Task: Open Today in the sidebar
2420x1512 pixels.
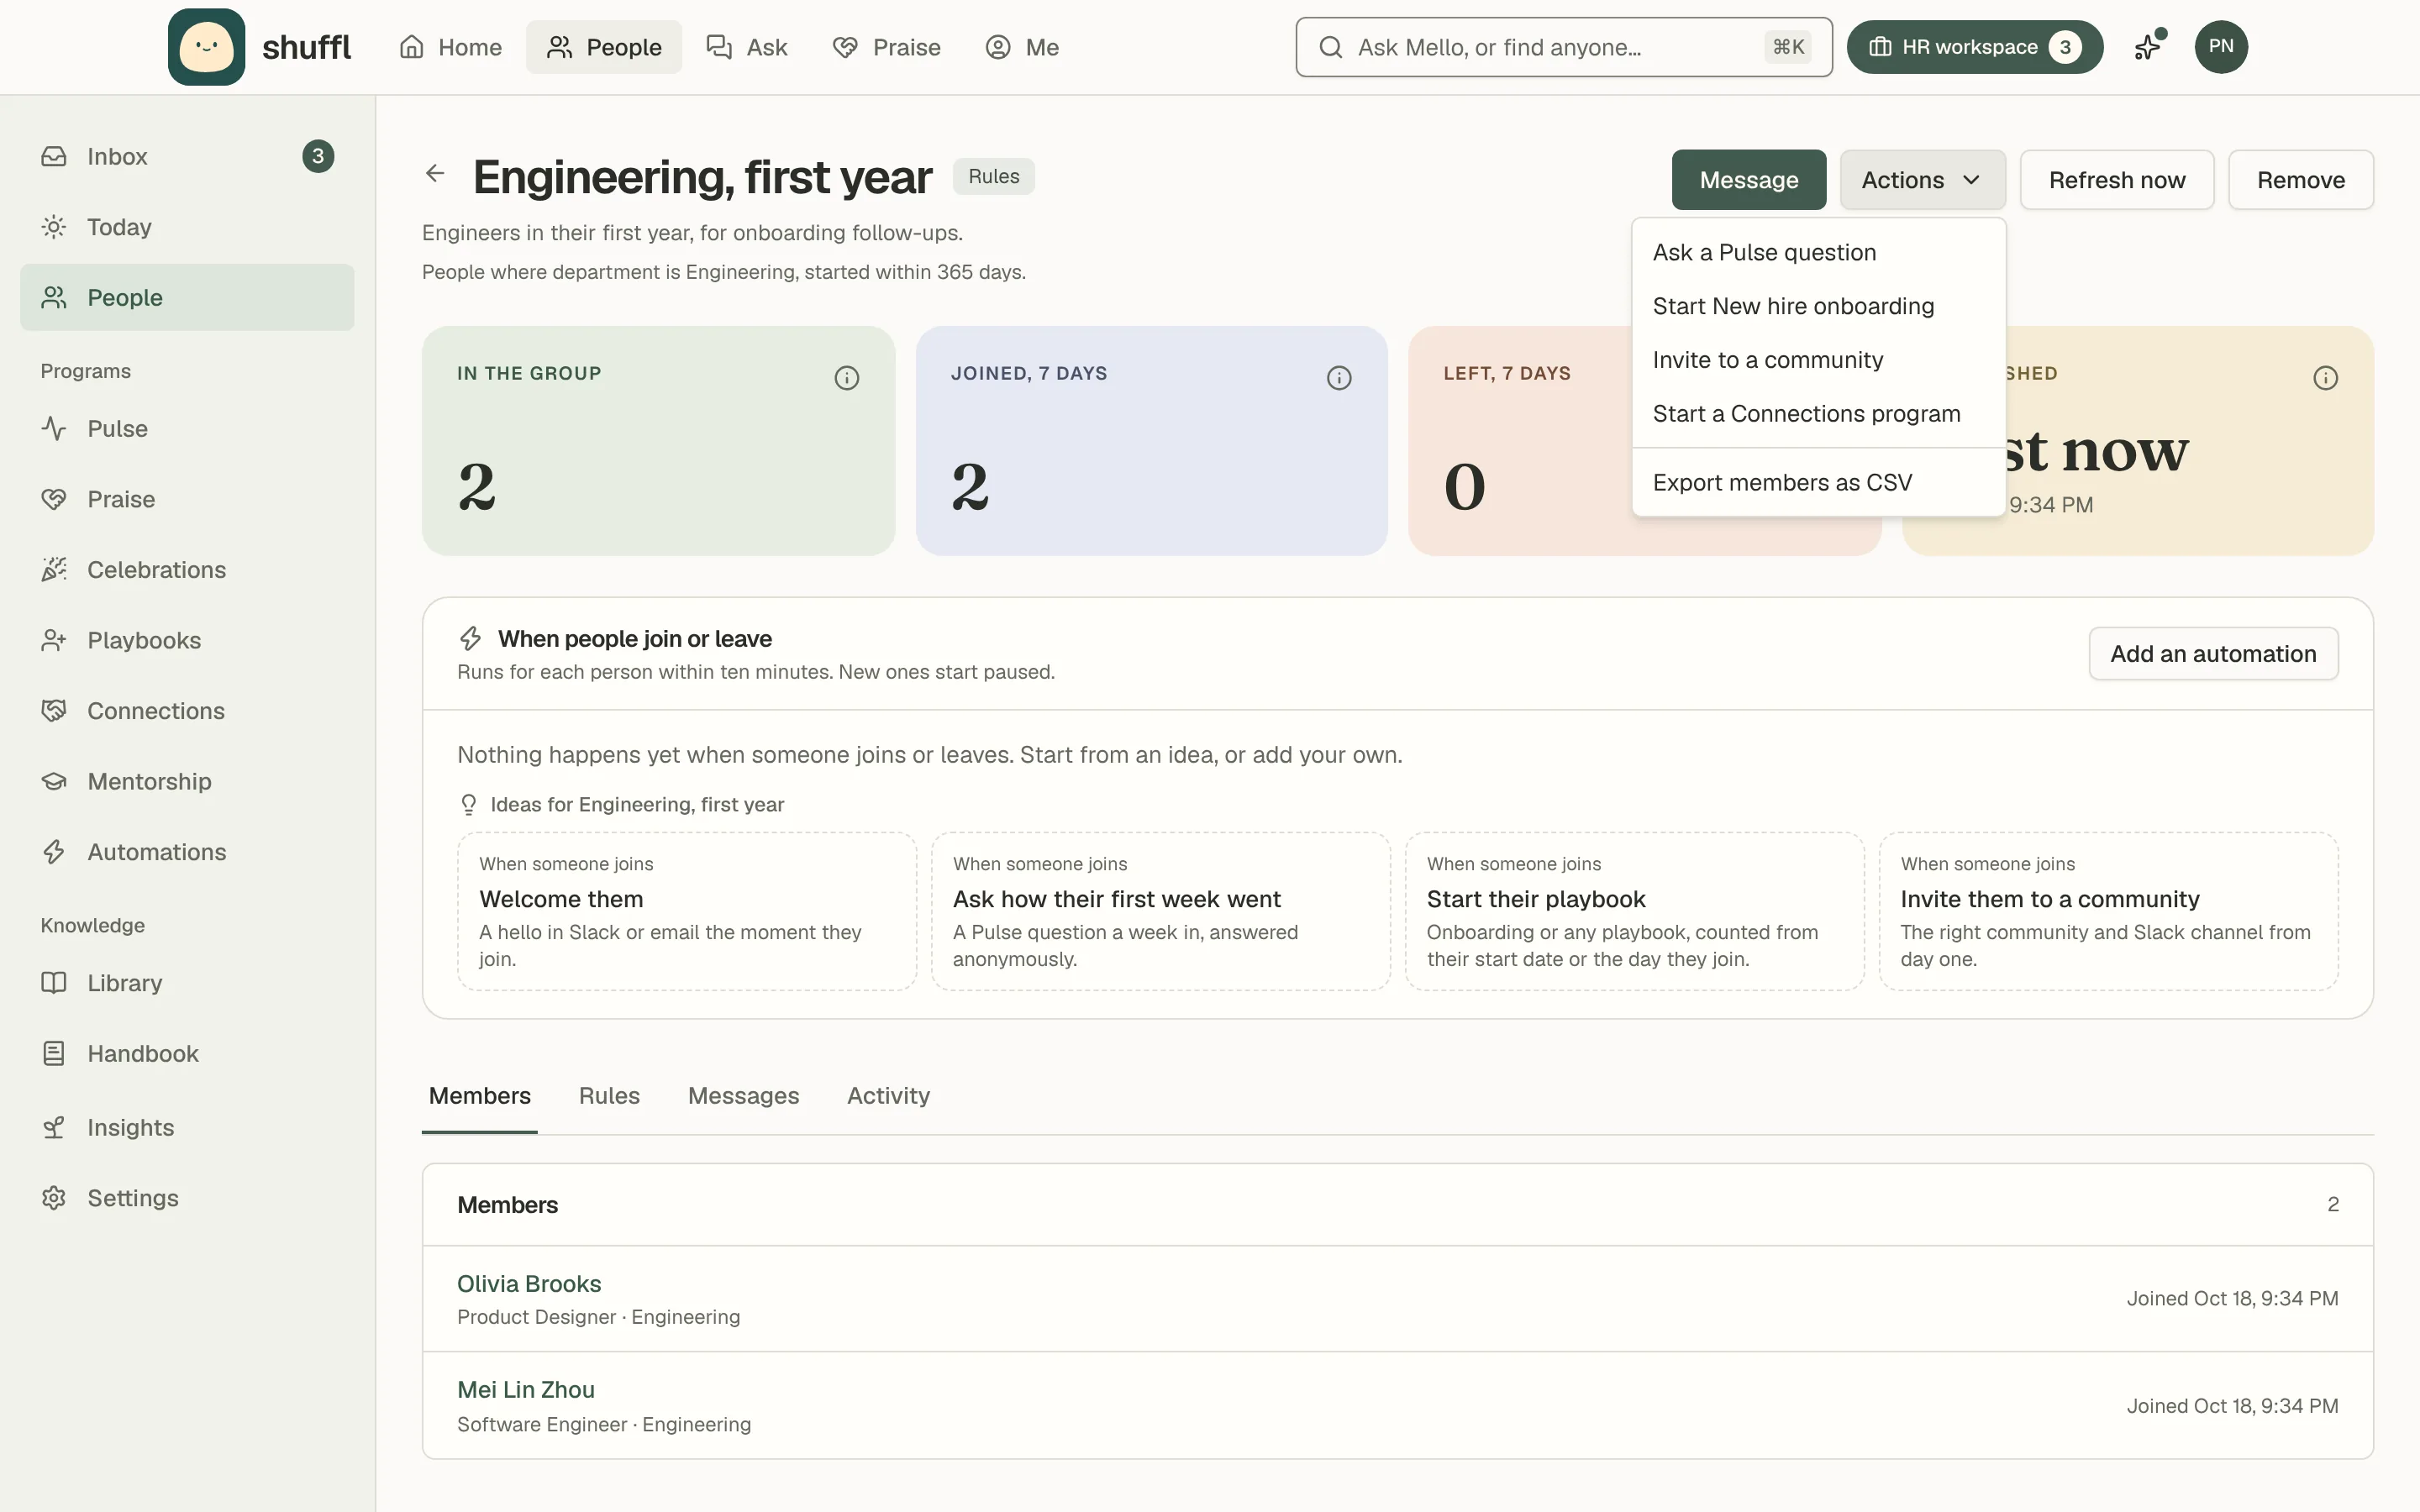Action: [x=187, y=227]
